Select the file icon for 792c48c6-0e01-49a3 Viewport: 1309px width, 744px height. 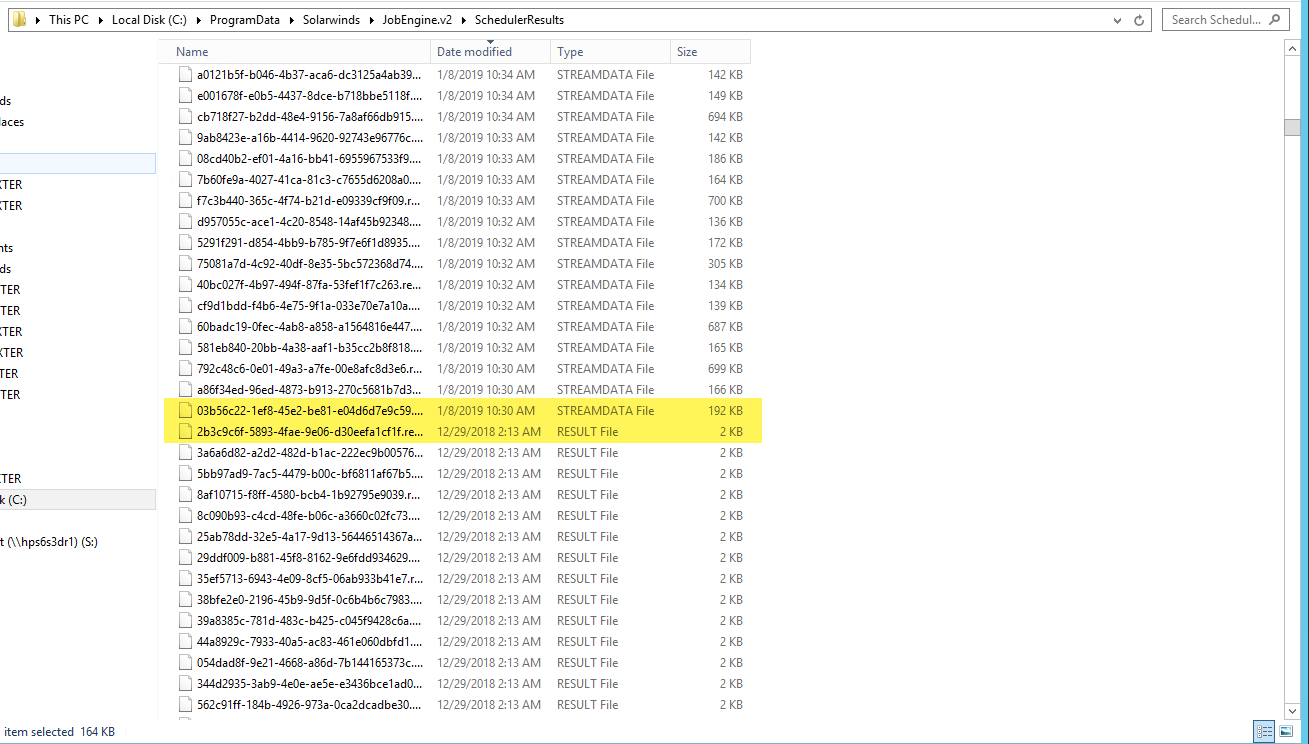pyautogui.click(x=185, y=368)
